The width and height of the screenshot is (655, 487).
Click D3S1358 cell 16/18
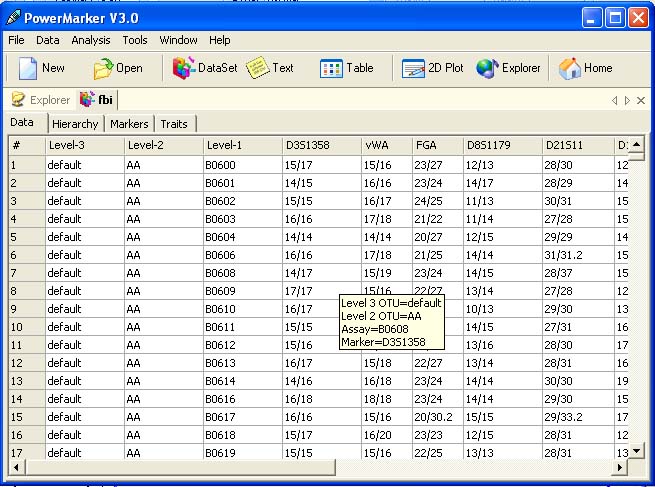(x=322, y=399)
